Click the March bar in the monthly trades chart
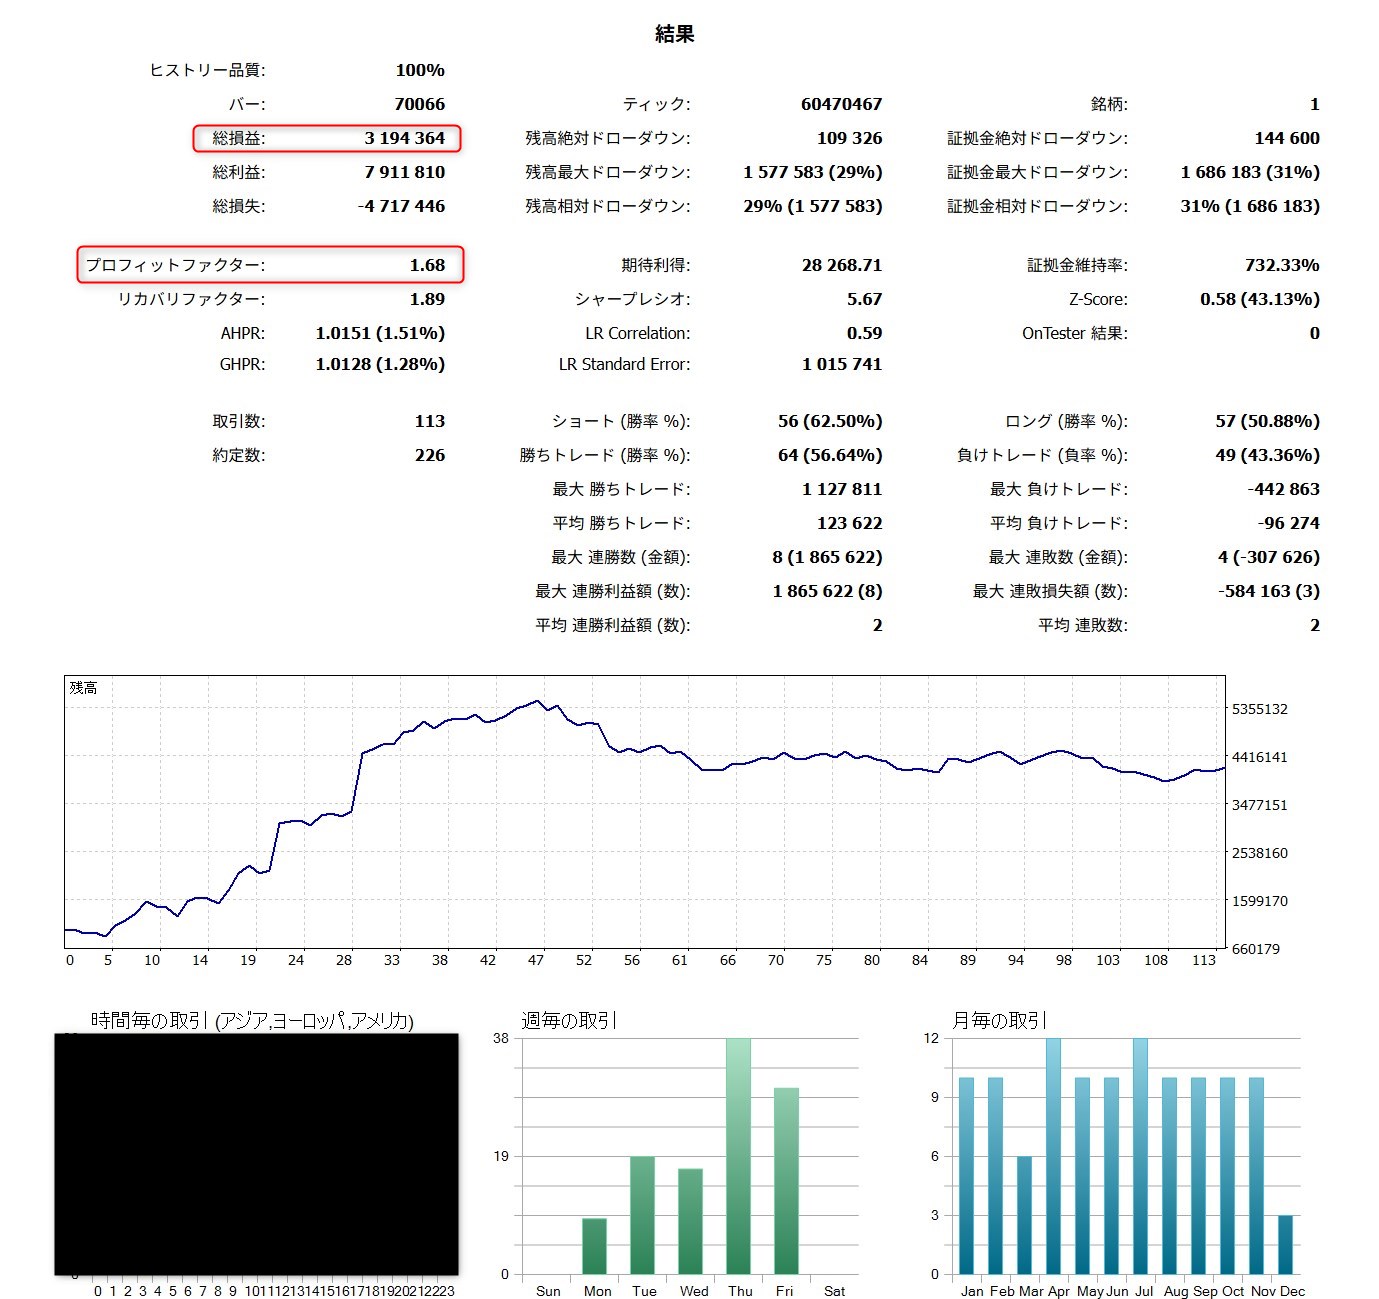The image size is (1379, 1299). [x=1024, y=1214]
